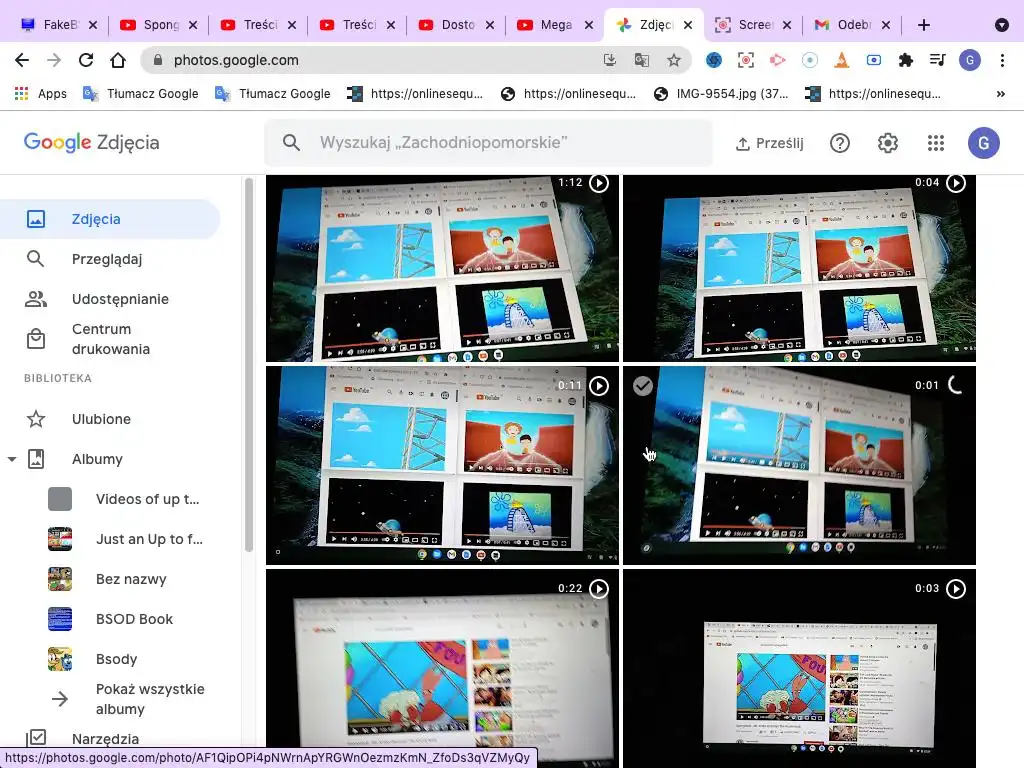
Task: Open the first Tłumacz Google bookmark
Action: click(x=140, y=94)
